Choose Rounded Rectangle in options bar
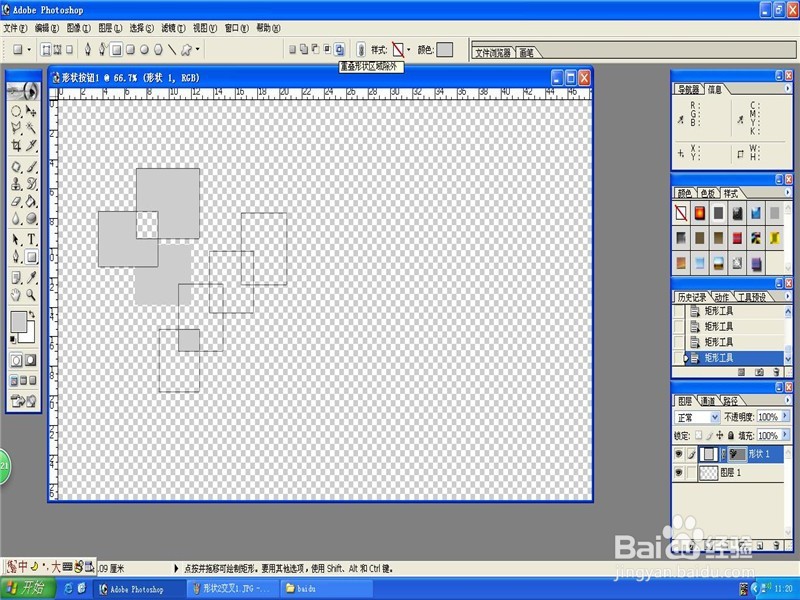 pyautogui.click(x=131, y=49)
